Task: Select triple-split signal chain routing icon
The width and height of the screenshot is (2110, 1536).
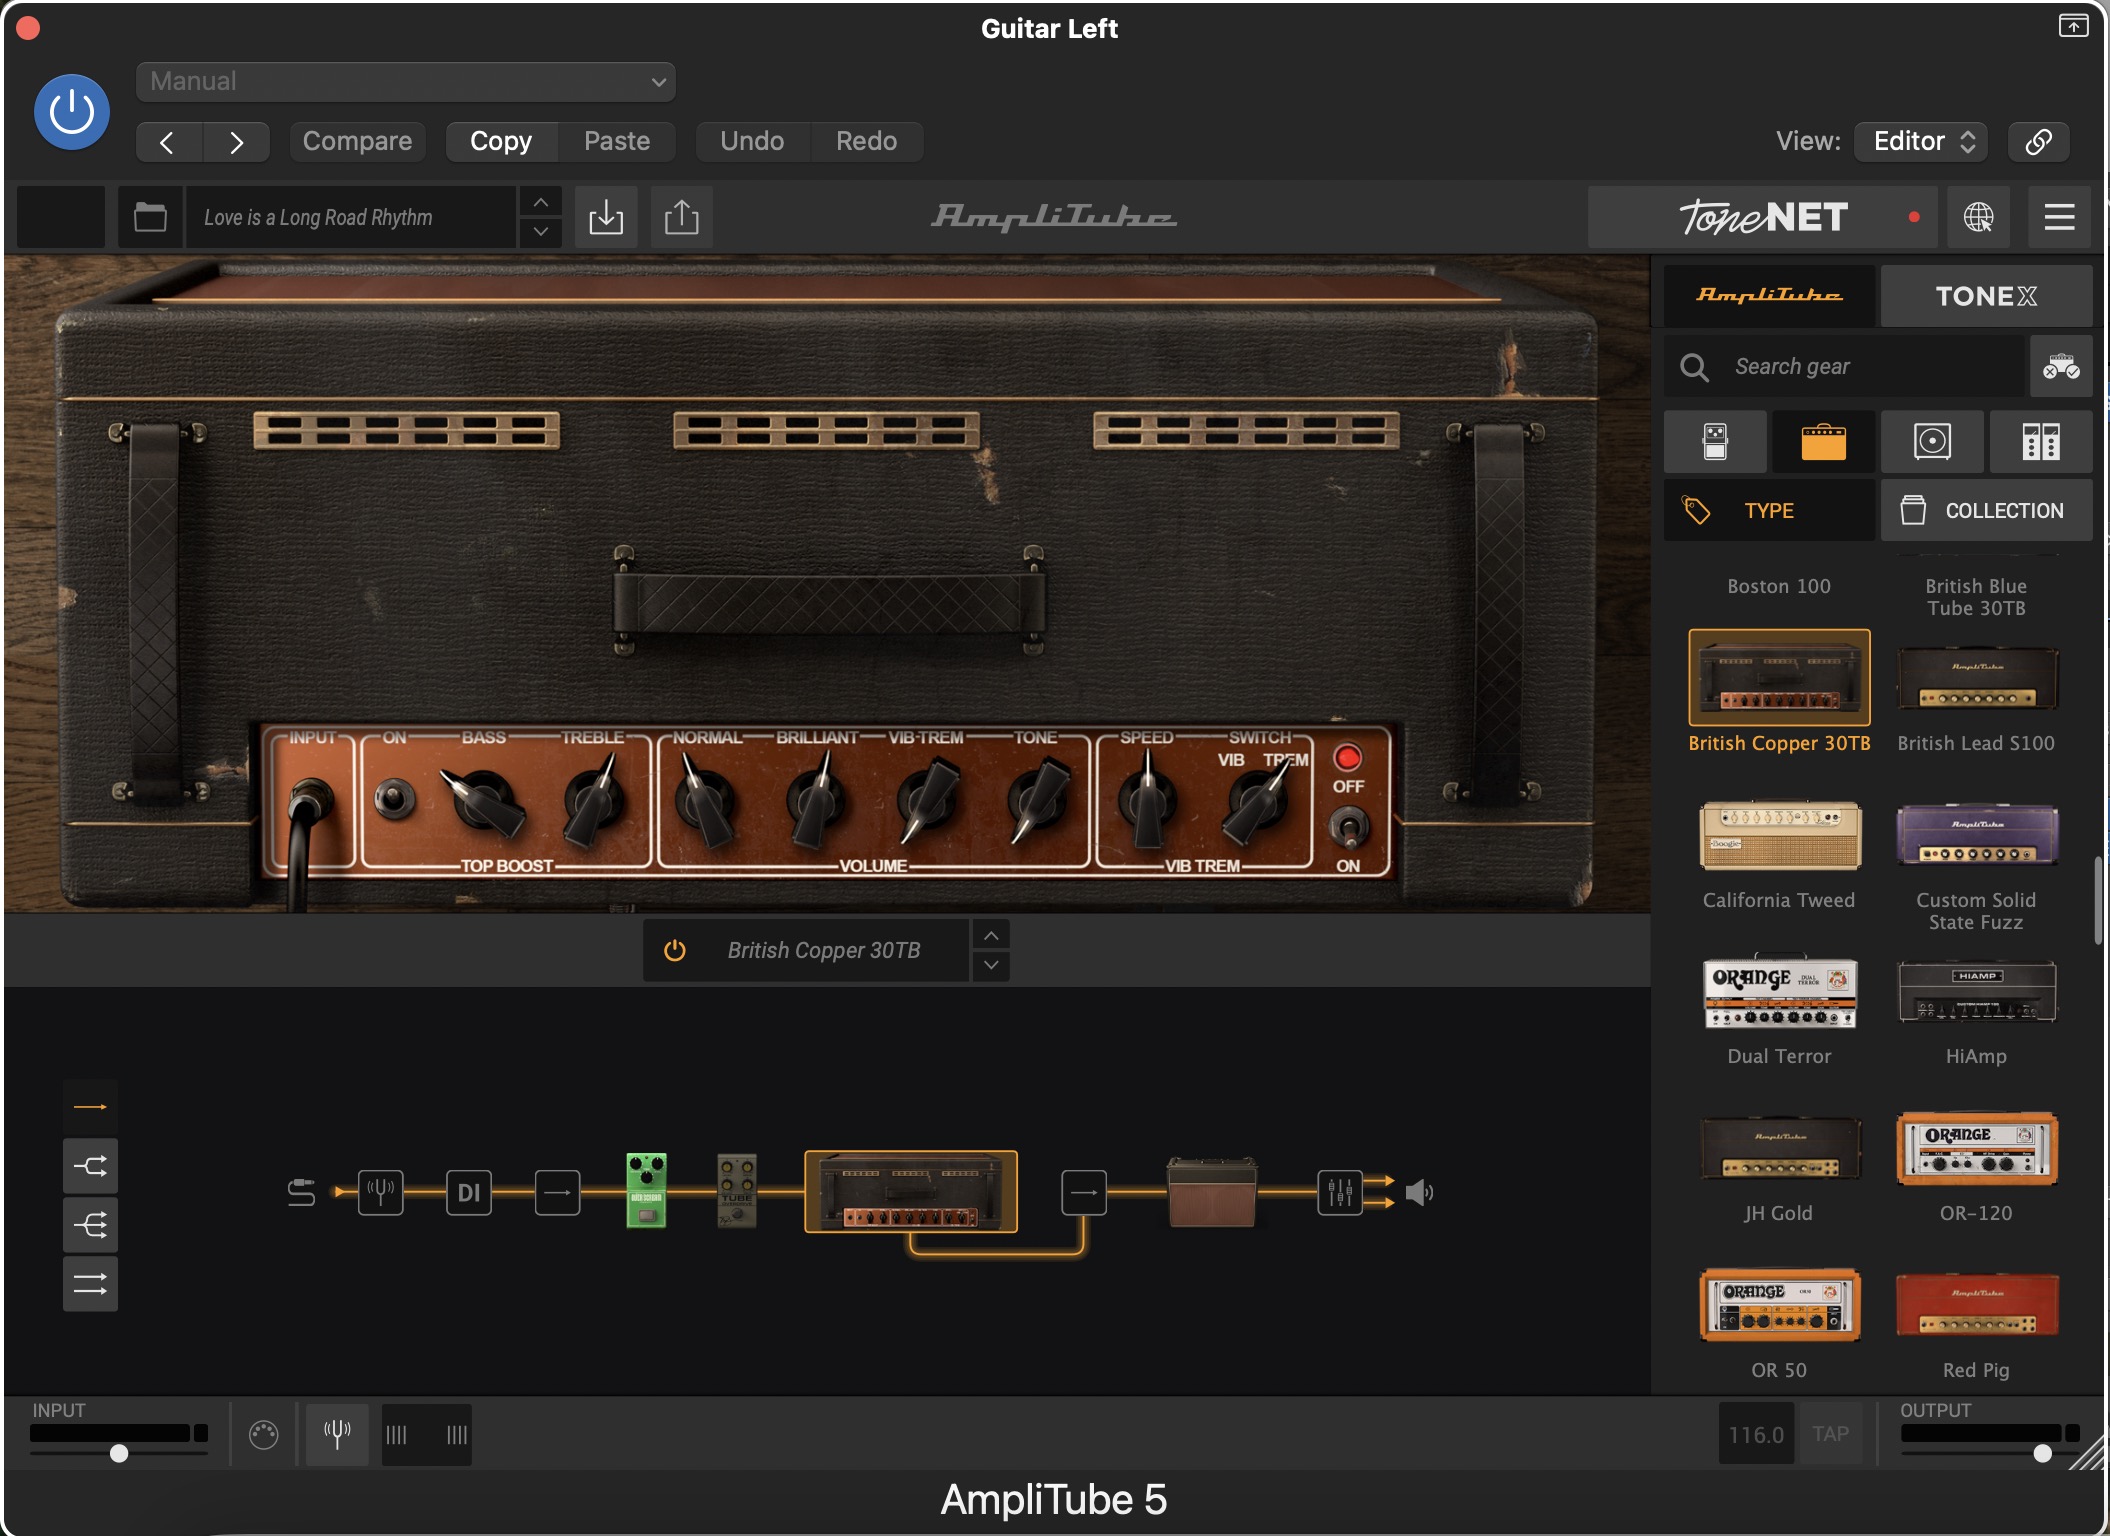Action: coord(90,1225)
